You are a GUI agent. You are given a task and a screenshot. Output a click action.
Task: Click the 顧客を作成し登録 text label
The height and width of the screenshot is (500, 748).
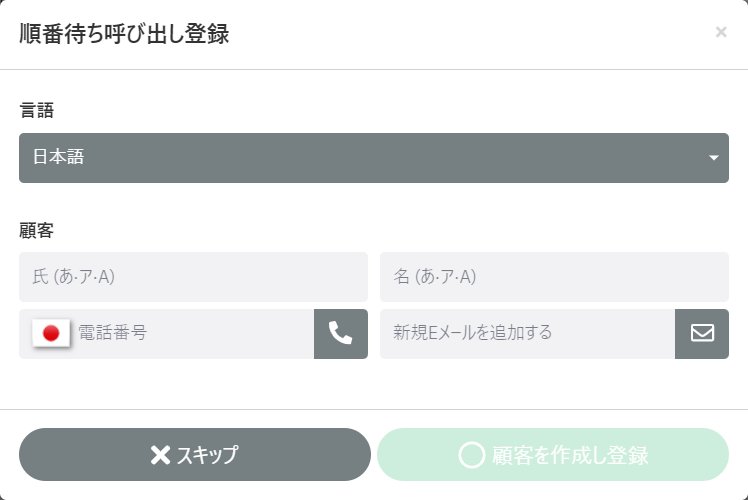[x=570, y=456]
